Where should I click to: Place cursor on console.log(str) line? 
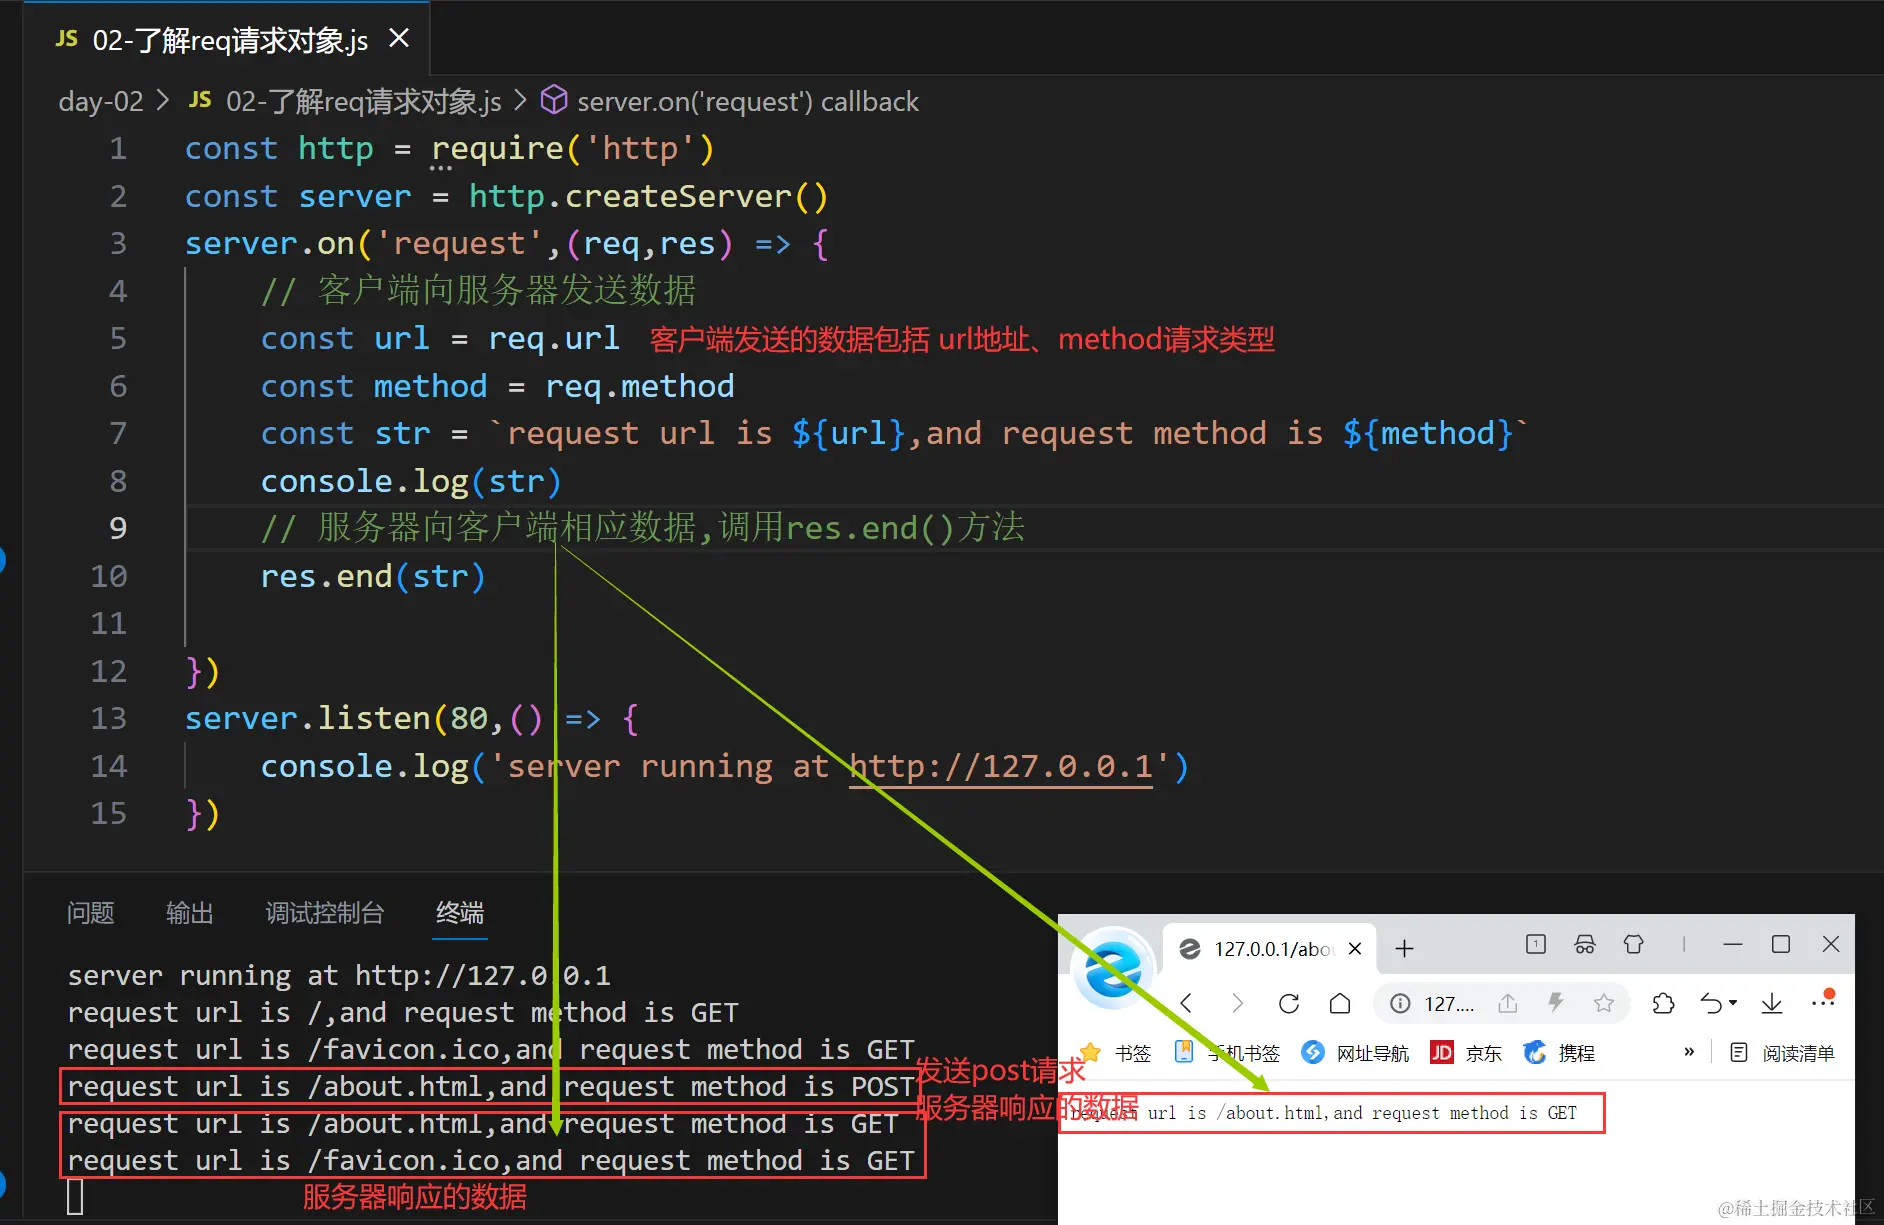(410, 481)
